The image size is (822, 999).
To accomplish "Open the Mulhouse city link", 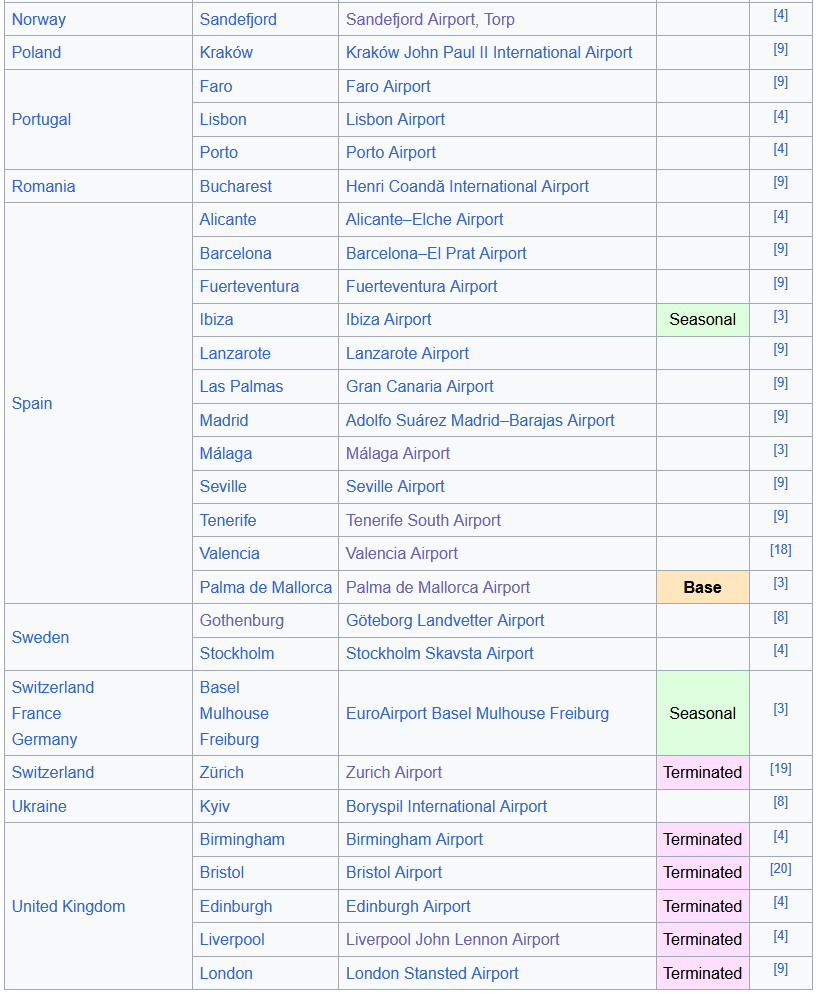I will (x=234, y=713).
